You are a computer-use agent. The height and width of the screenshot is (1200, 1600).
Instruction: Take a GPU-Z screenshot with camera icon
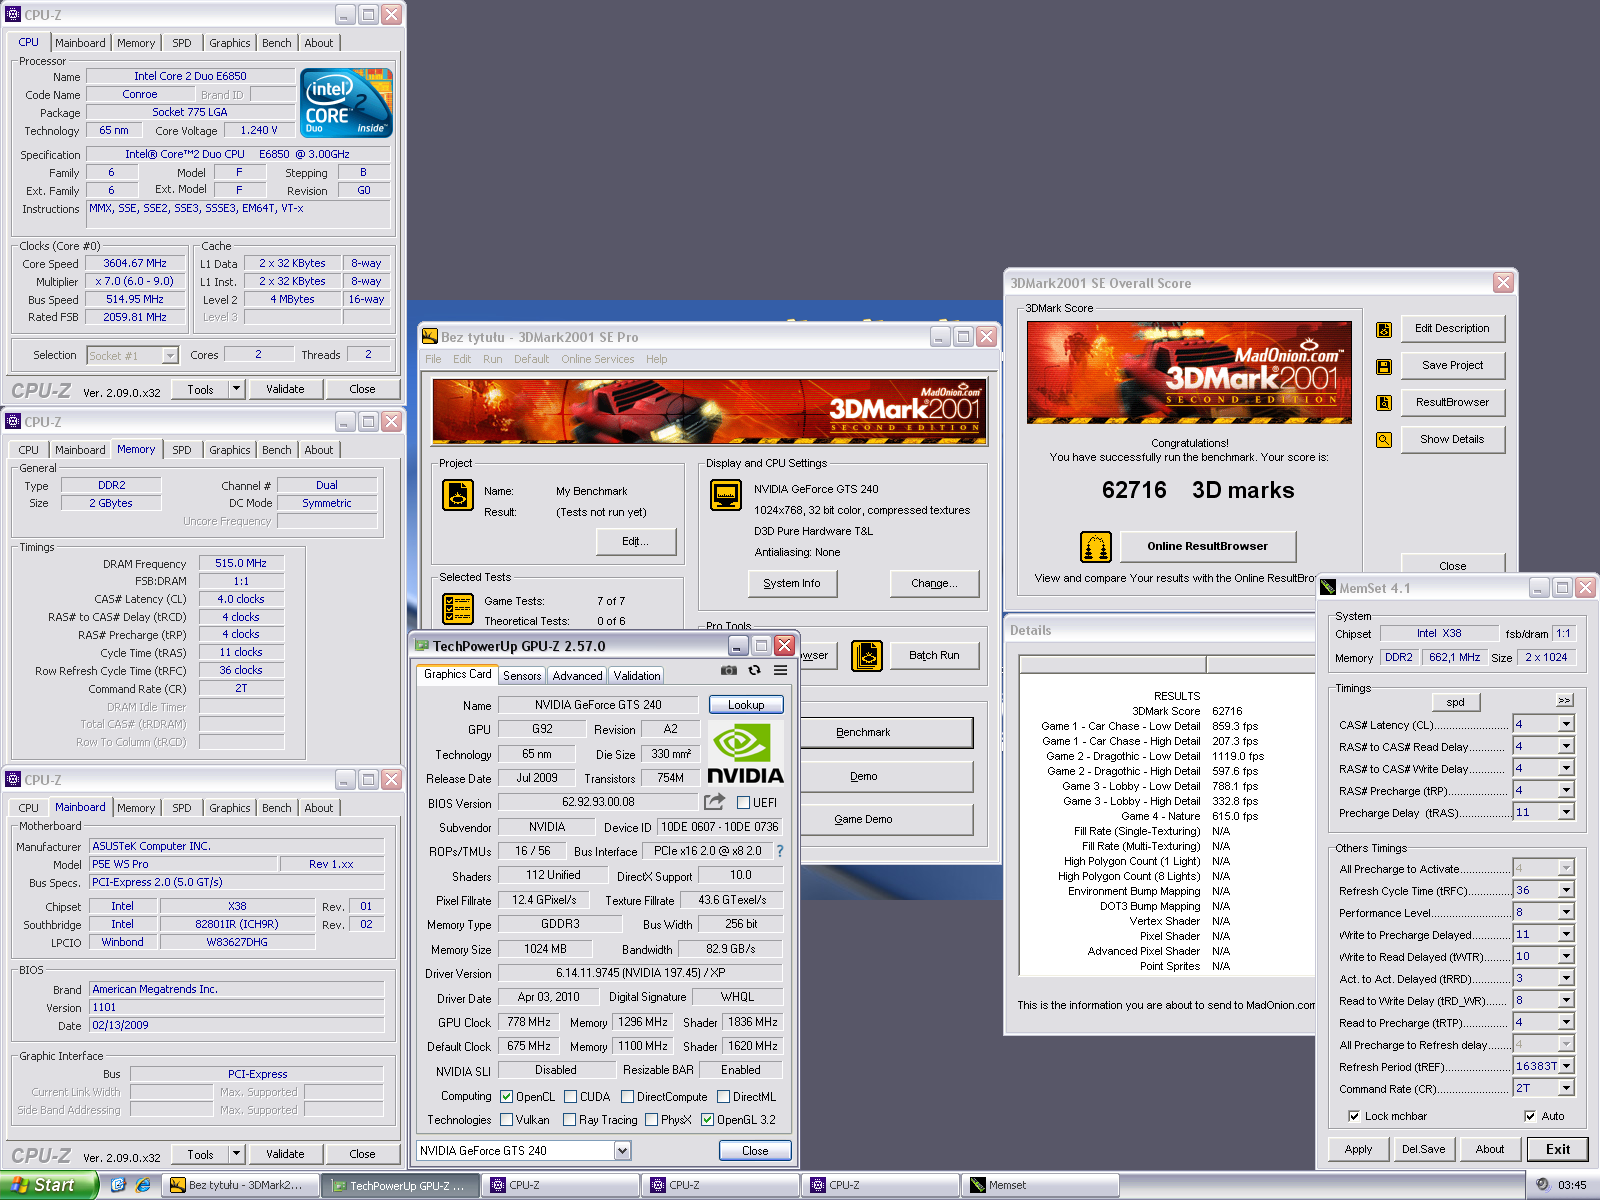click(x=729, y=670)
